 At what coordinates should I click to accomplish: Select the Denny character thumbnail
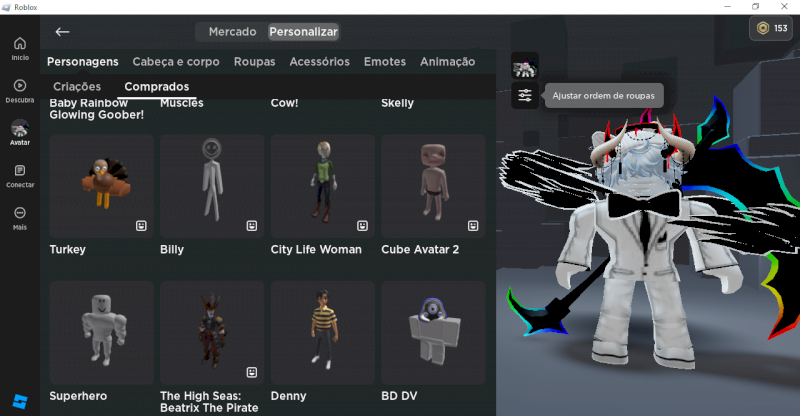[322, 332]
